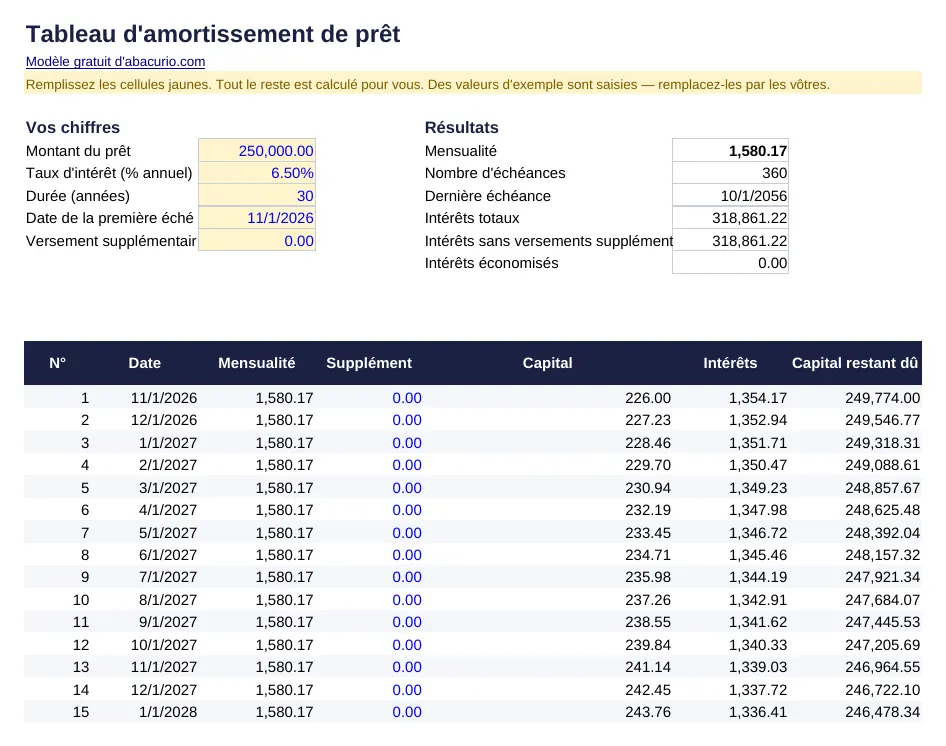Click the Dernière échéance value 10/1/2056

(x=730, y=196)
